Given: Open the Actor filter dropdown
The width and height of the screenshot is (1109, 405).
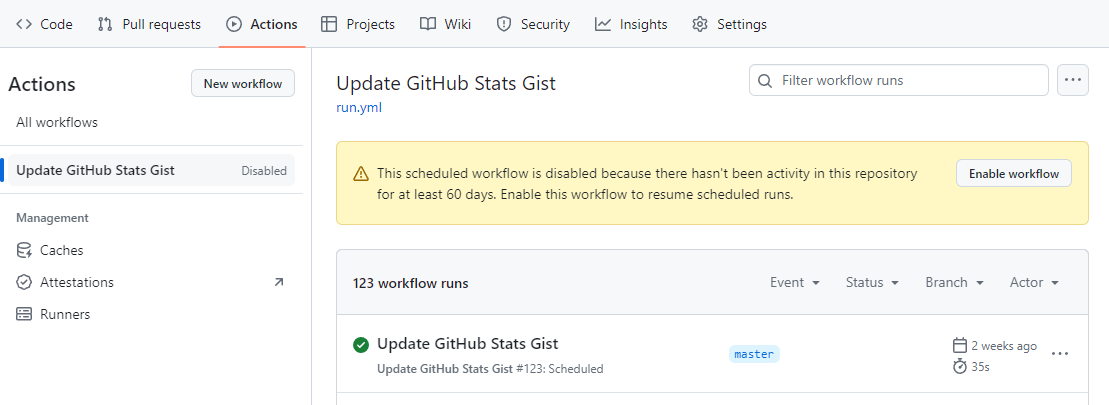Looking at the screenshot, I should pos(1034,282).
